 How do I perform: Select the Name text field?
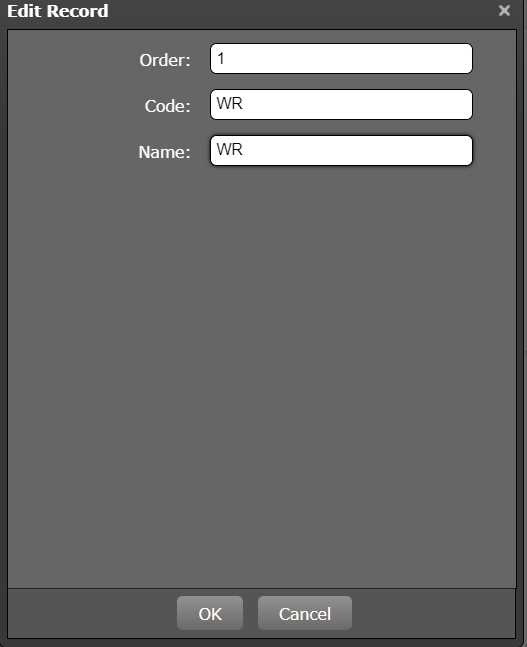coord(341,151)
